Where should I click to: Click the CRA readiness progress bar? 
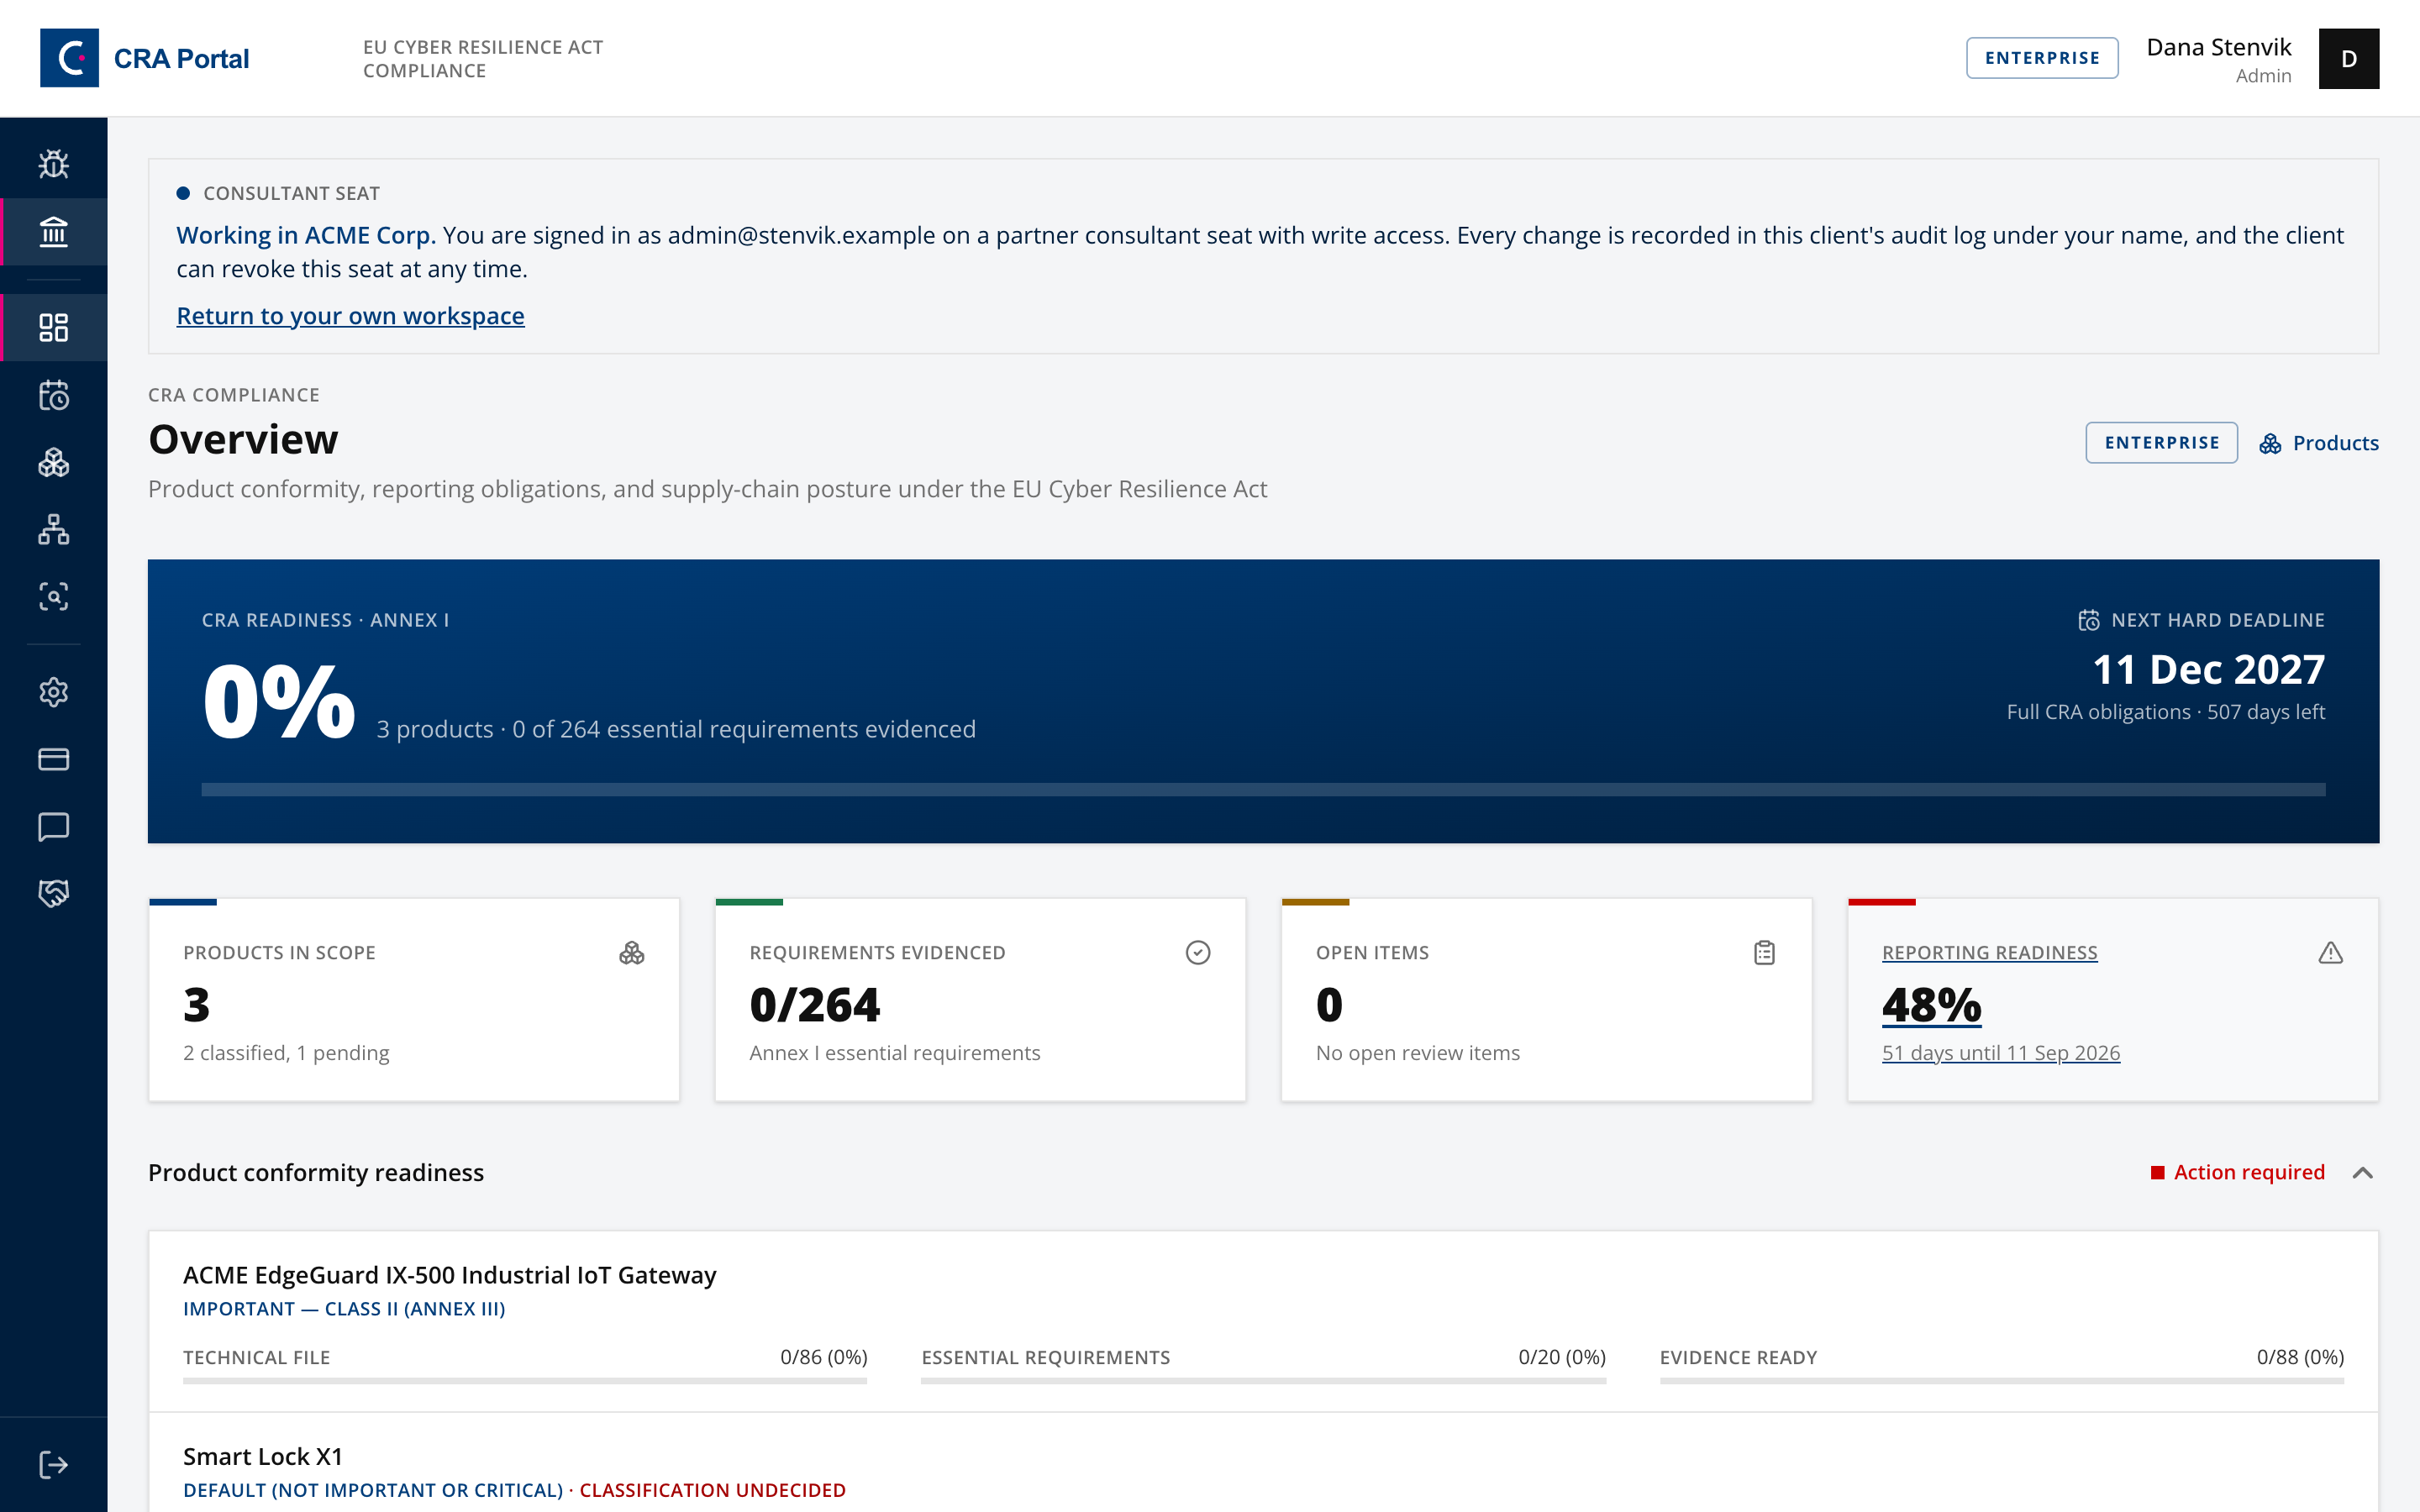[1263, 790]
